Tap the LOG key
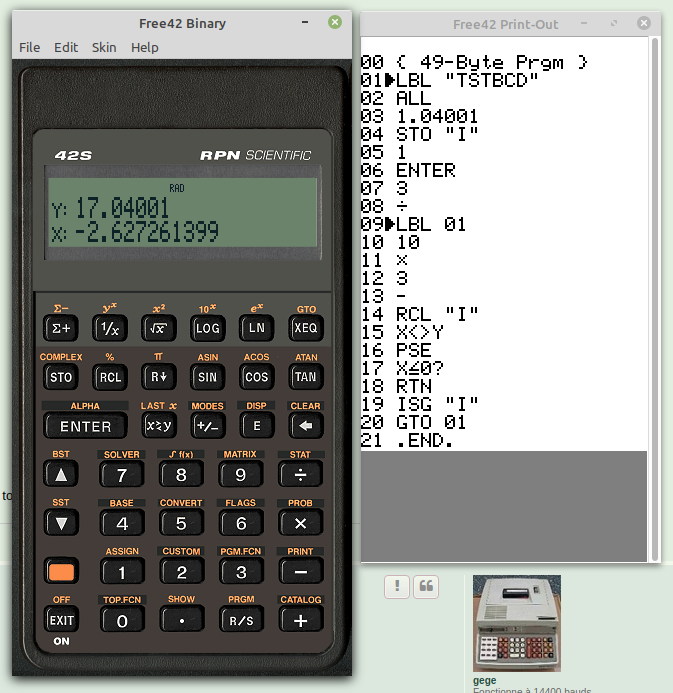 point(208,328)
